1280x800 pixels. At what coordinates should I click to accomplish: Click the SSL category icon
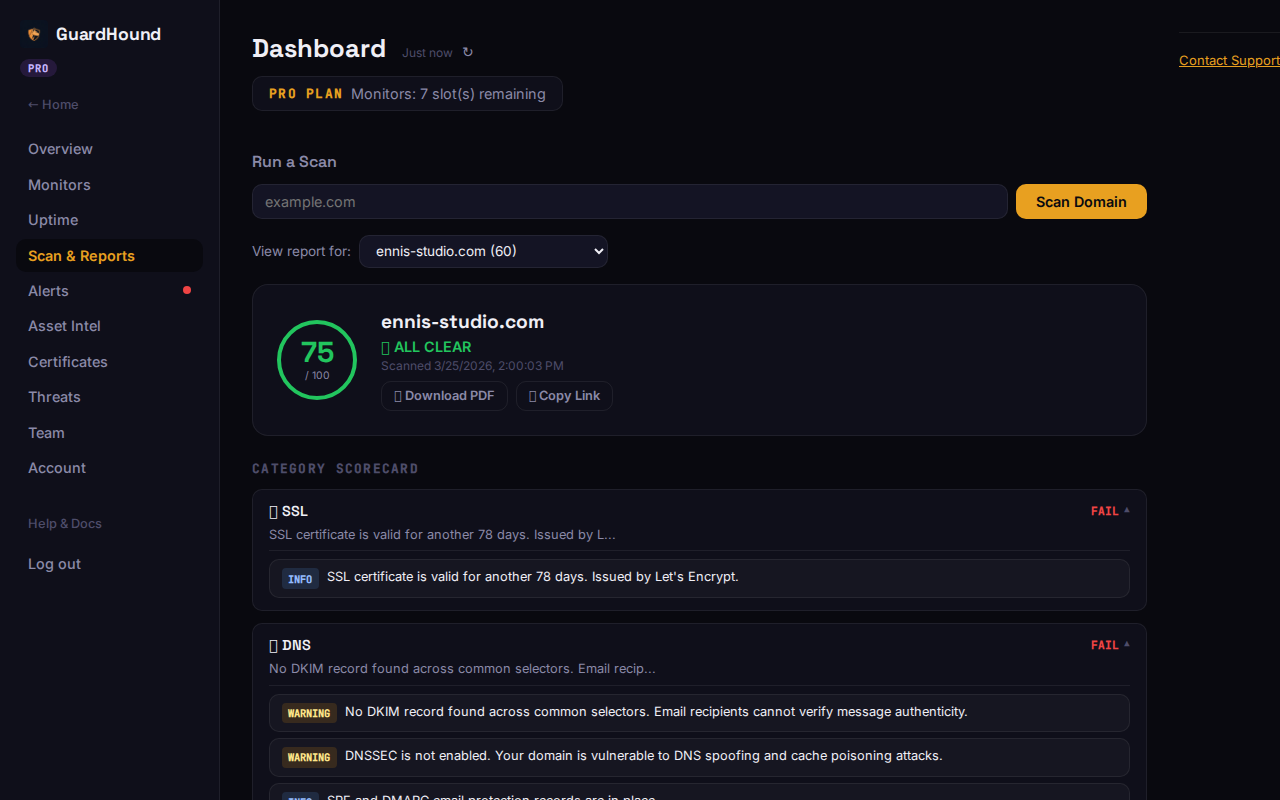click(x=273, y=511)
